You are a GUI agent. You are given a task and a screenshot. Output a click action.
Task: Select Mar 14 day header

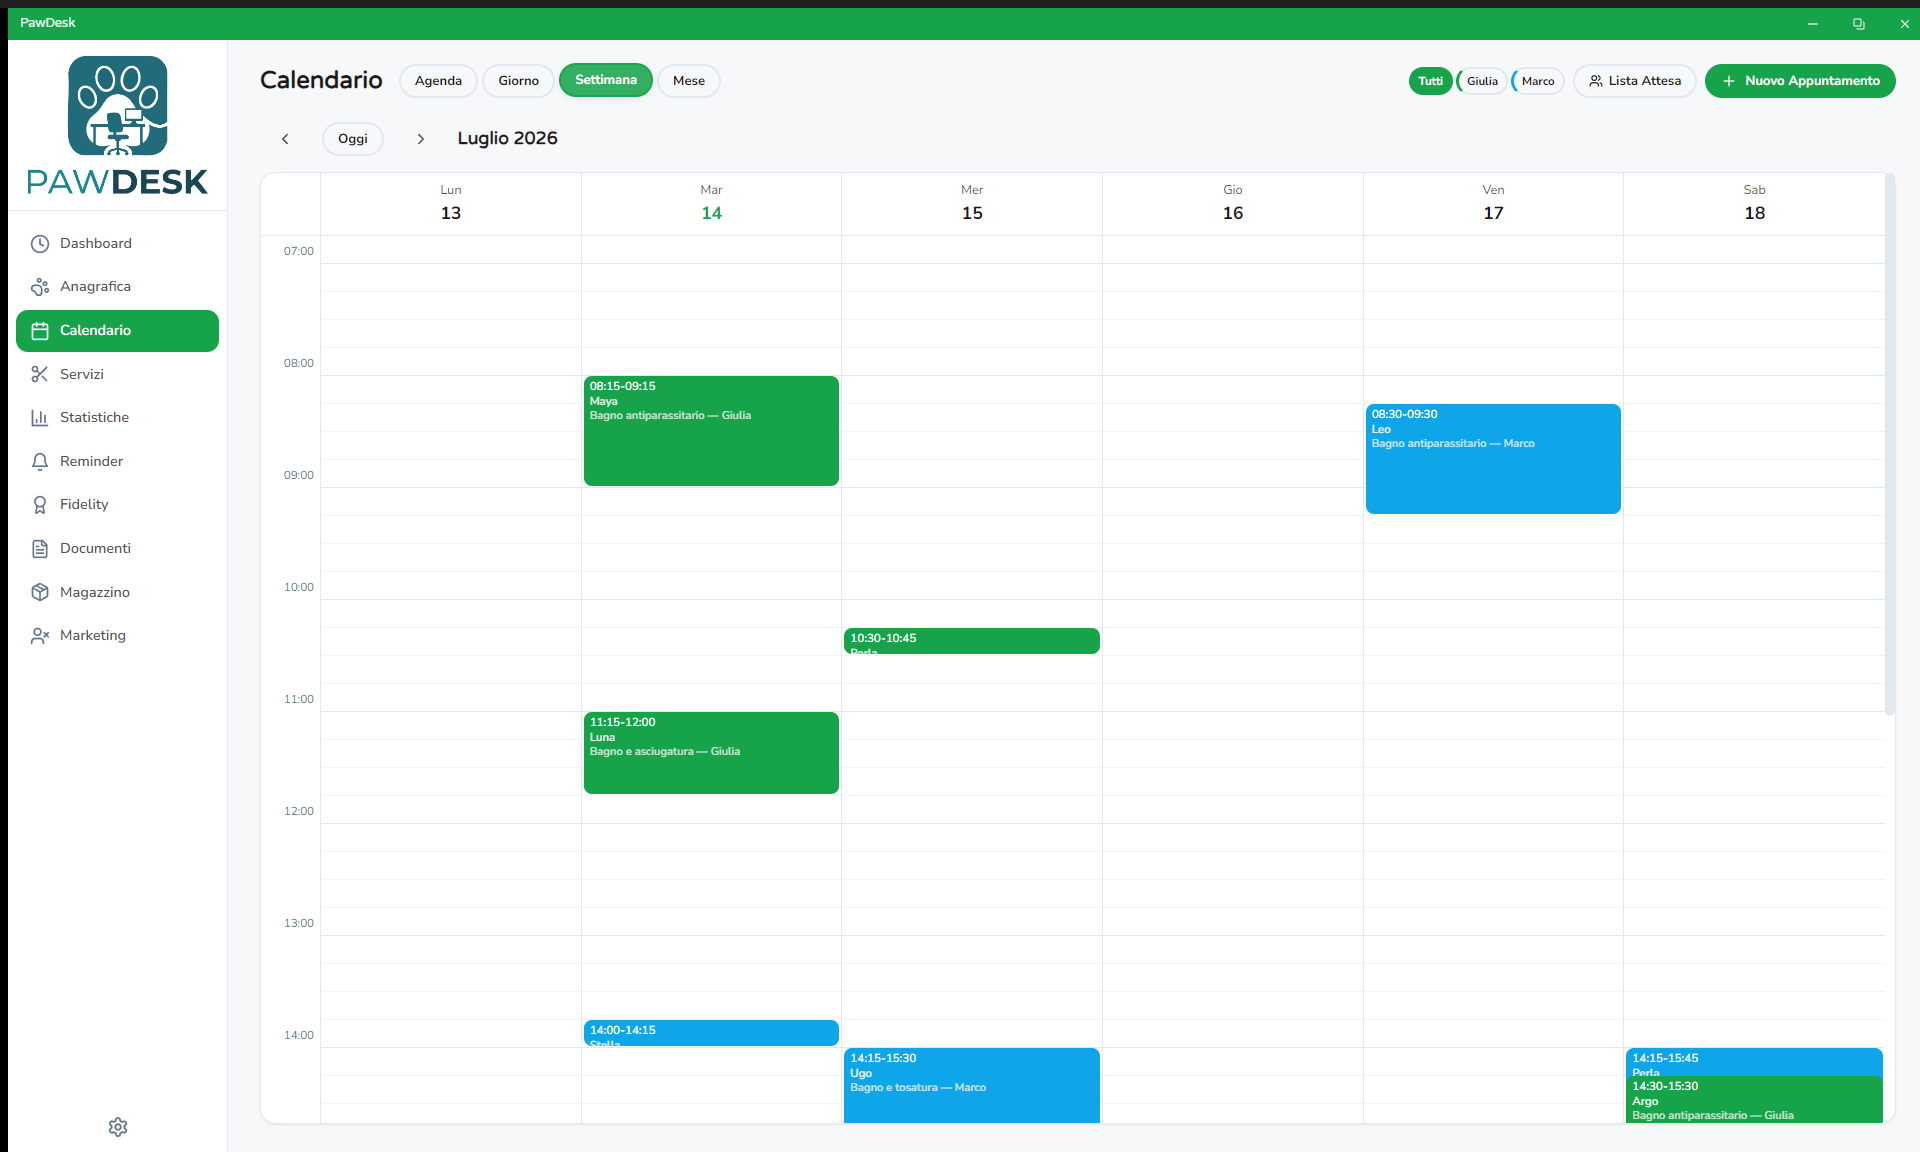point(711,203)
